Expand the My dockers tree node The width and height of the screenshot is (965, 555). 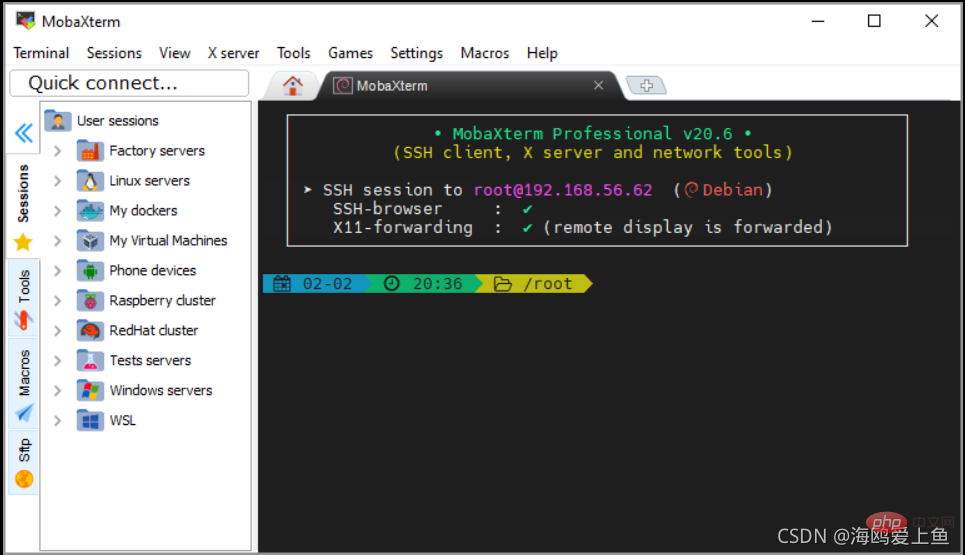tap(57, 210)
